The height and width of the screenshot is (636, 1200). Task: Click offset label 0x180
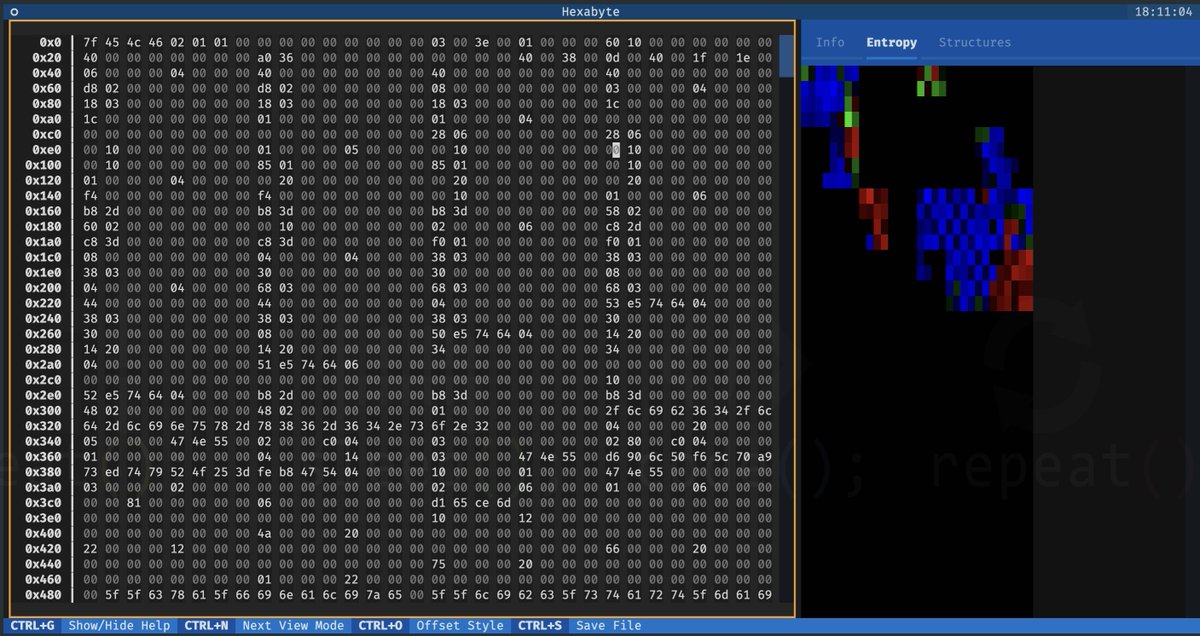[43, 226]
